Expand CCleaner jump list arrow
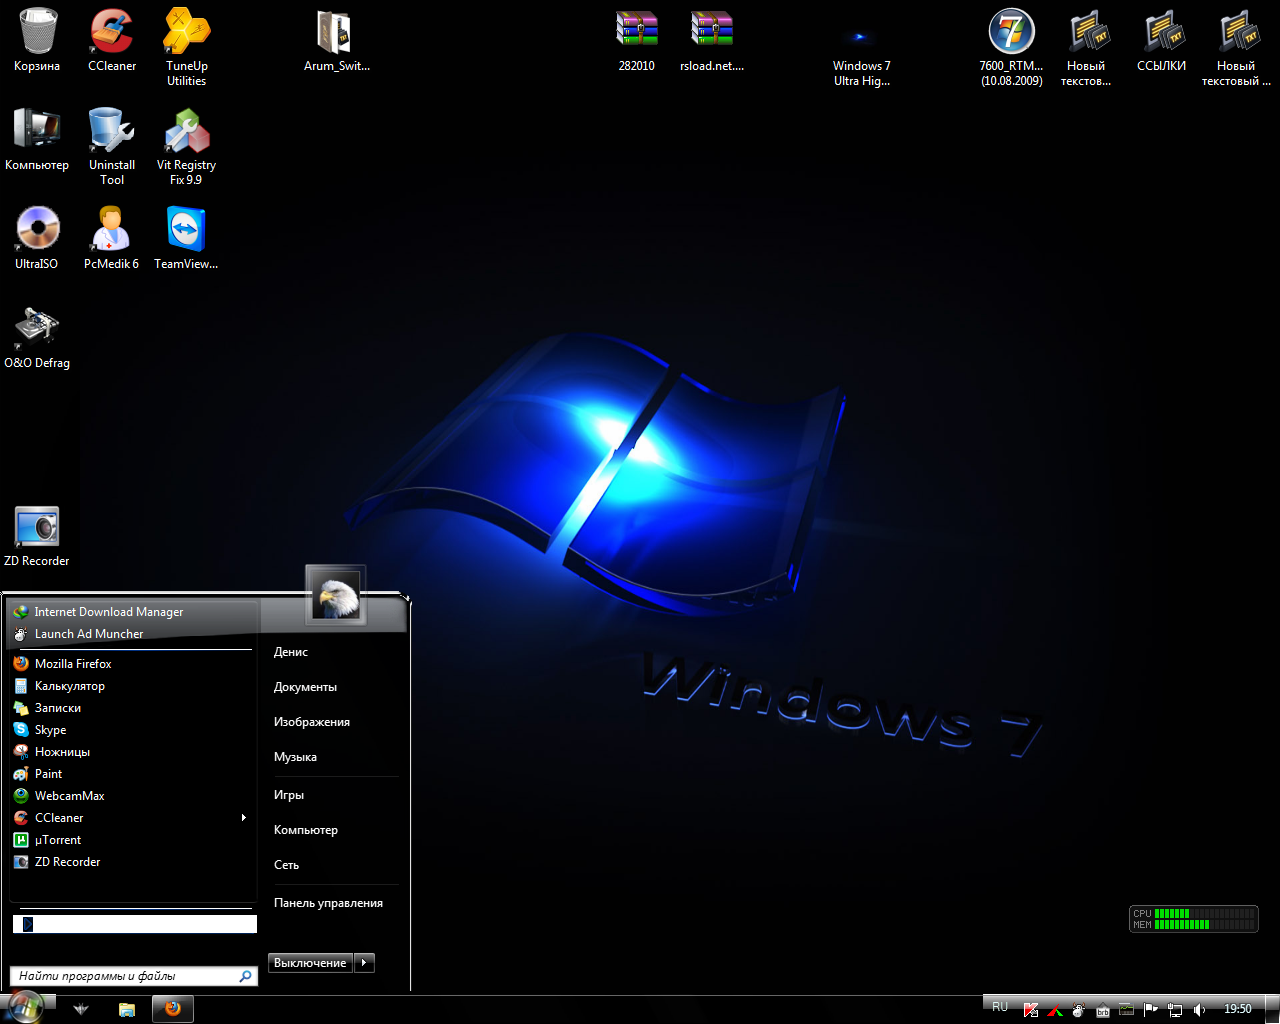This screenshot has height=1024, width=1280. tap(244, 818)
